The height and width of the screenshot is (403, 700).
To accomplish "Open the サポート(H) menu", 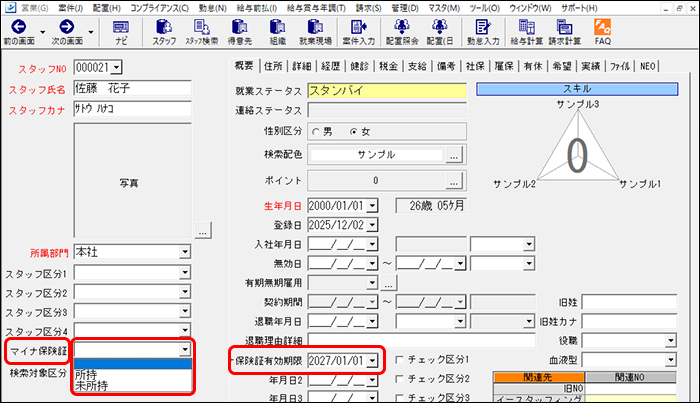I will (579, 8).
